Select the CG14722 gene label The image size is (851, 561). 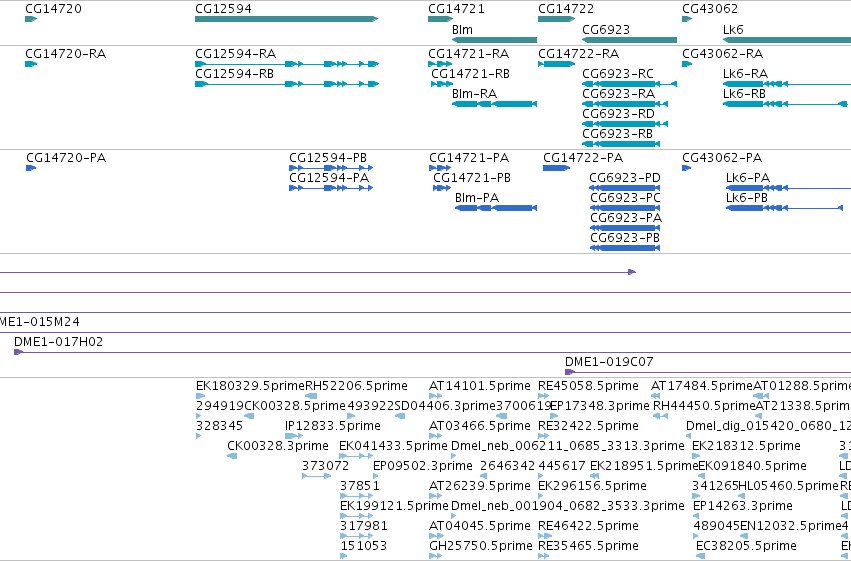pyautogui.click(x=566, y=9)
